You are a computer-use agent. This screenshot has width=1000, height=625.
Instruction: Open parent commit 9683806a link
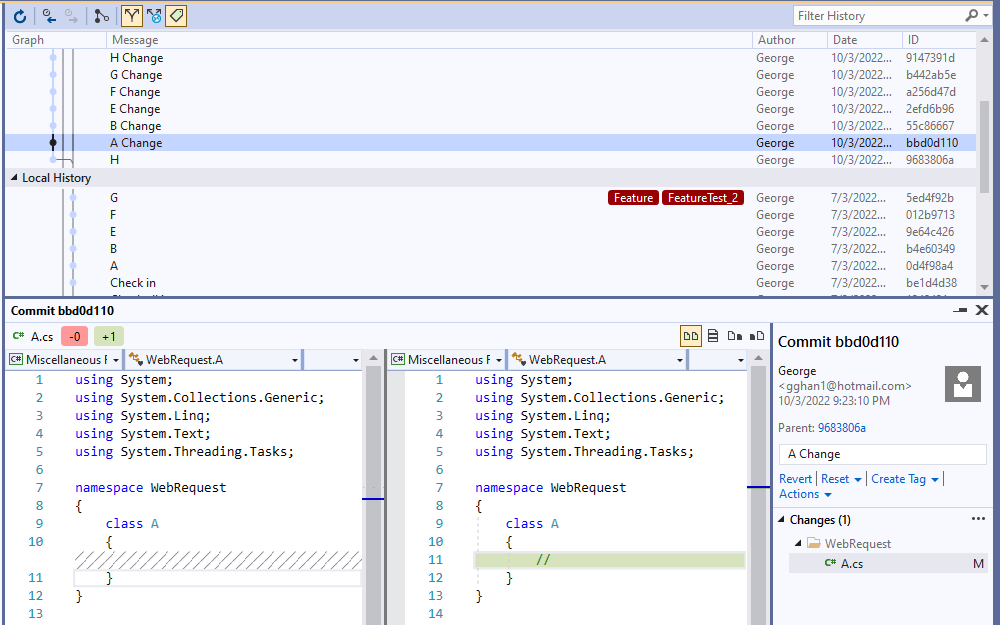coord(841,428)
